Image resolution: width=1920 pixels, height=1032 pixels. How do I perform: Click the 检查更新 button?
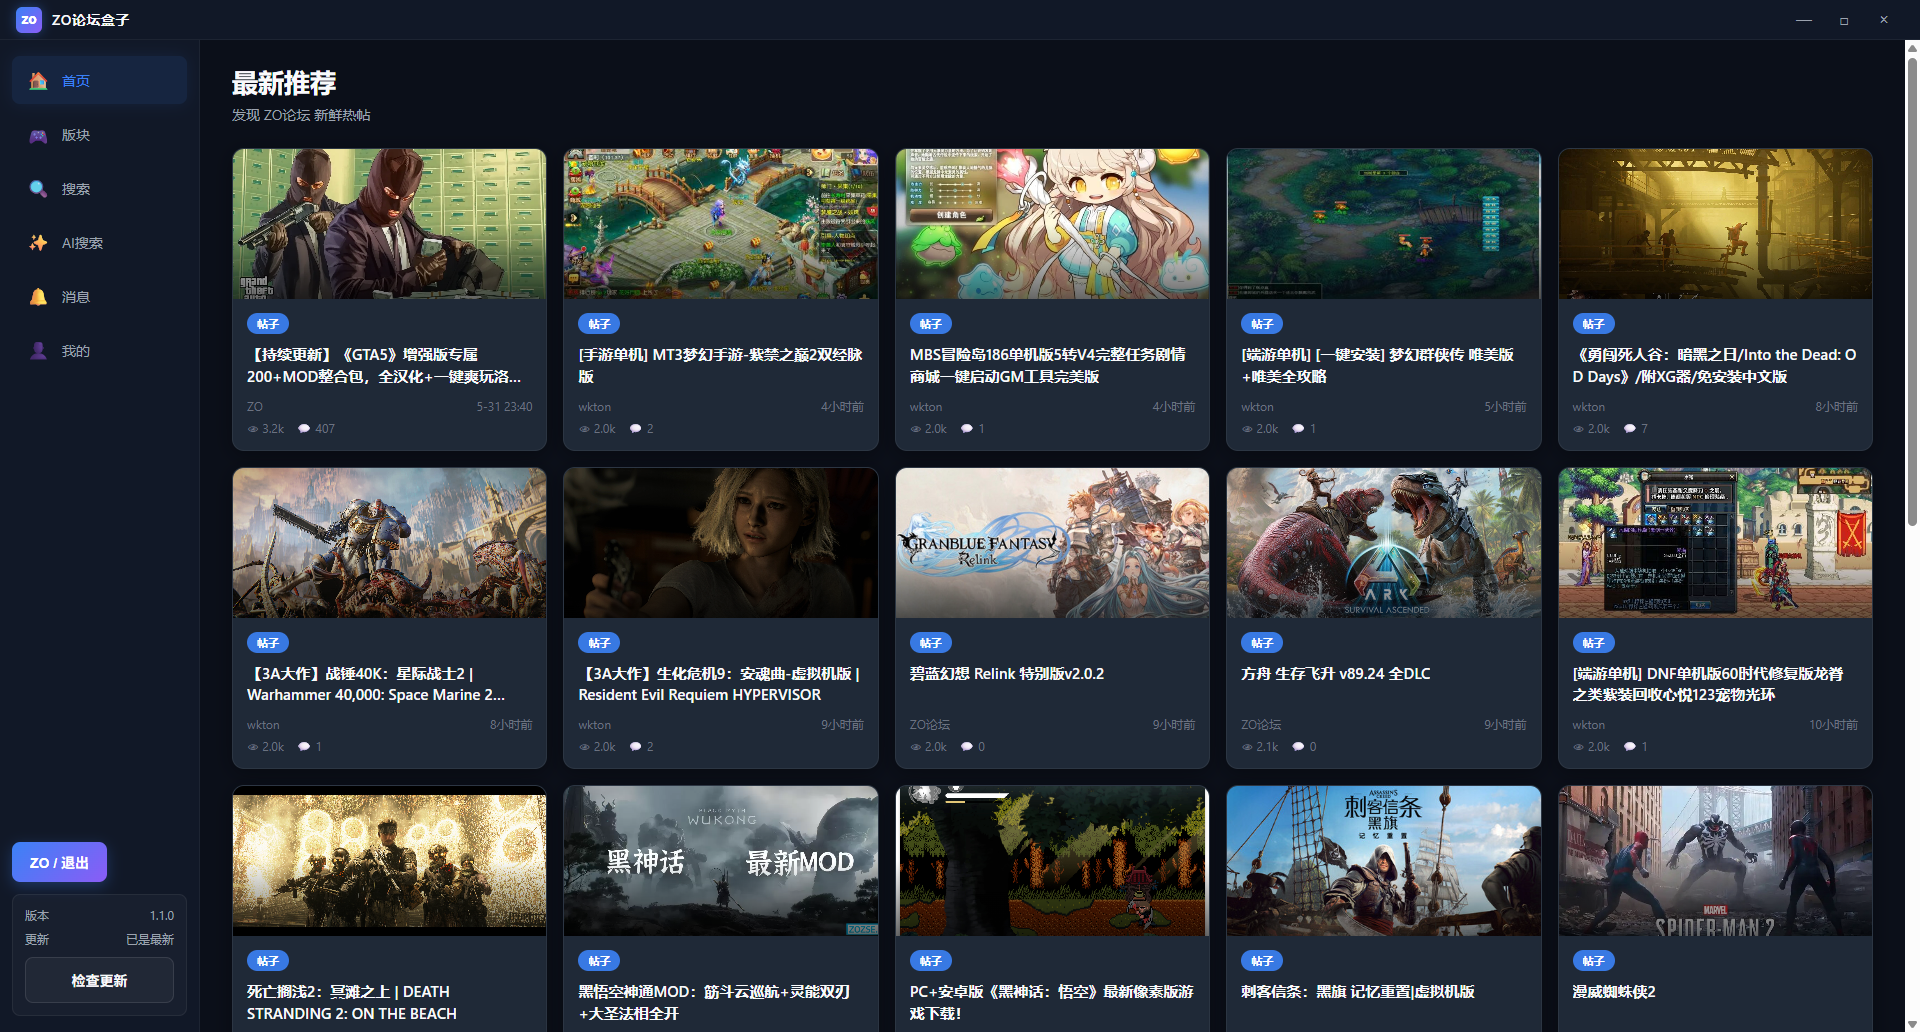[x=99, y=980]
